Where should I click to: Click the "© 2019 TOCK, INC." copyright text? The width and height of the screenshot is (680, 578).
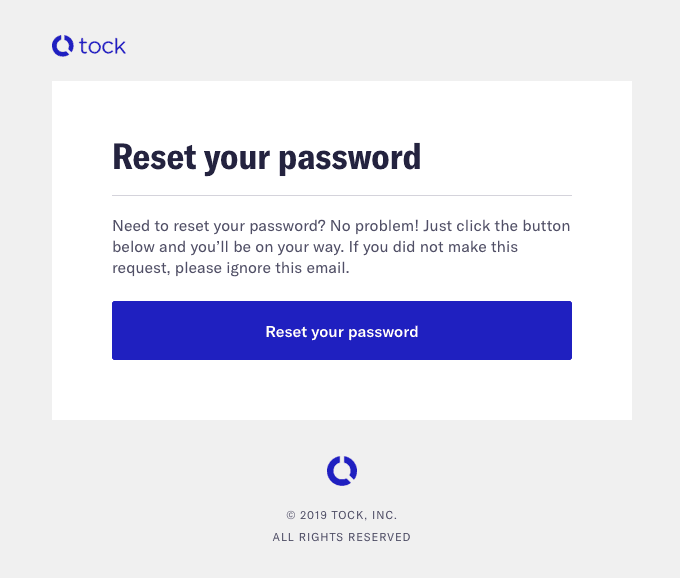[x=341, y=515]
